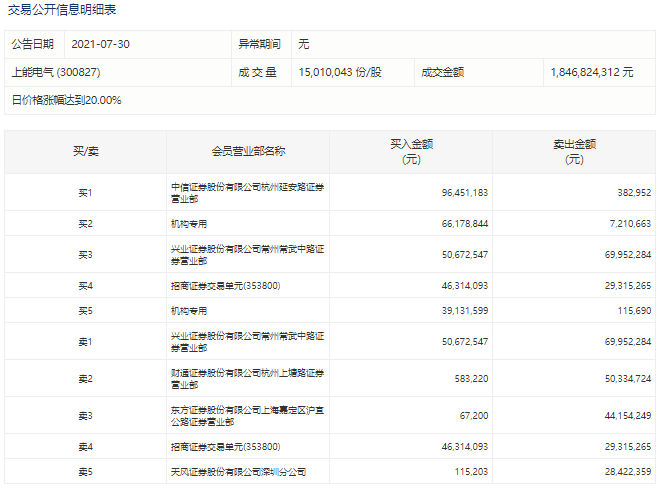This screenshot has height=491, width=663.
Task: Click the 交易公开信息明细表 title
Action: 61,10
